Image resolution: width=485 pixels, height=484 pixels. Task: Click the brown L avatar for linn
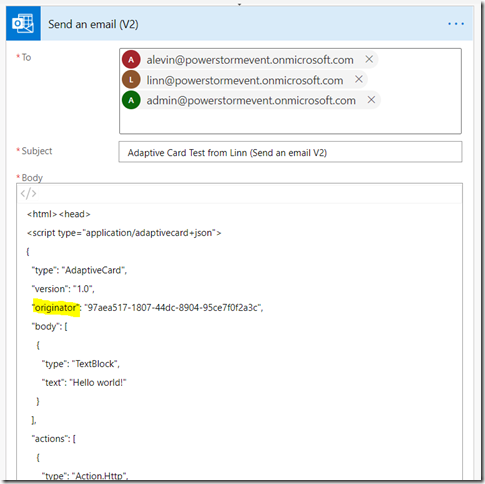(x=131, y=80)
